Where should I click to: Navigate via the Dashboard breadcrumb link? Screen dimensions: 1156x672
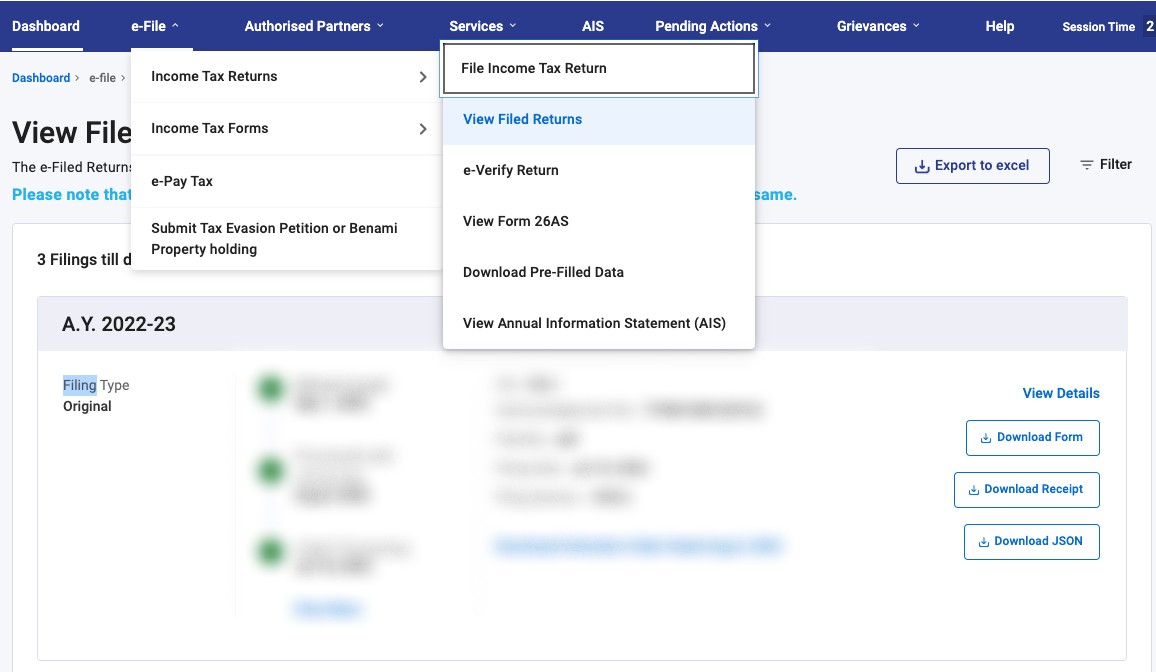coord(40,77)
